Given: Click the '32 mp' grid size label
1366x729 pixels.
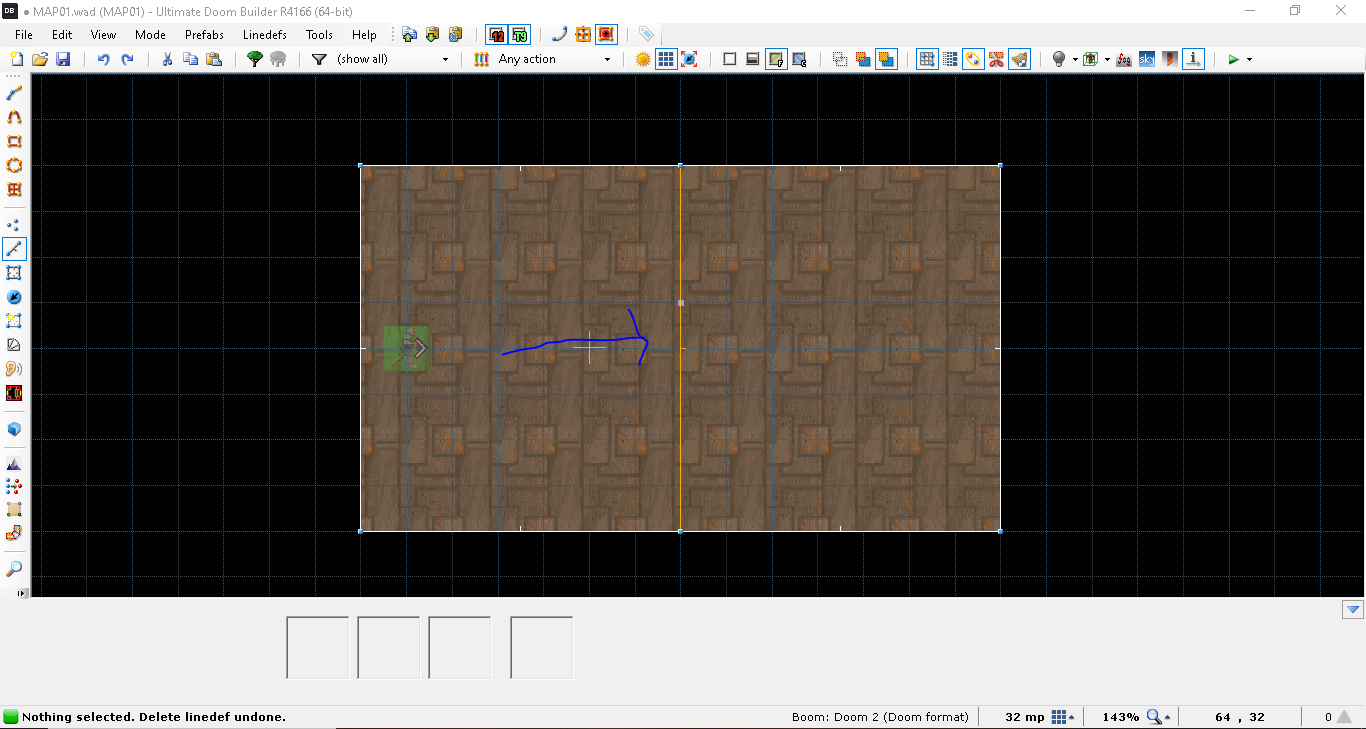Looking at the screenshot, I should pyautogui.click(x=1025, y=717).
